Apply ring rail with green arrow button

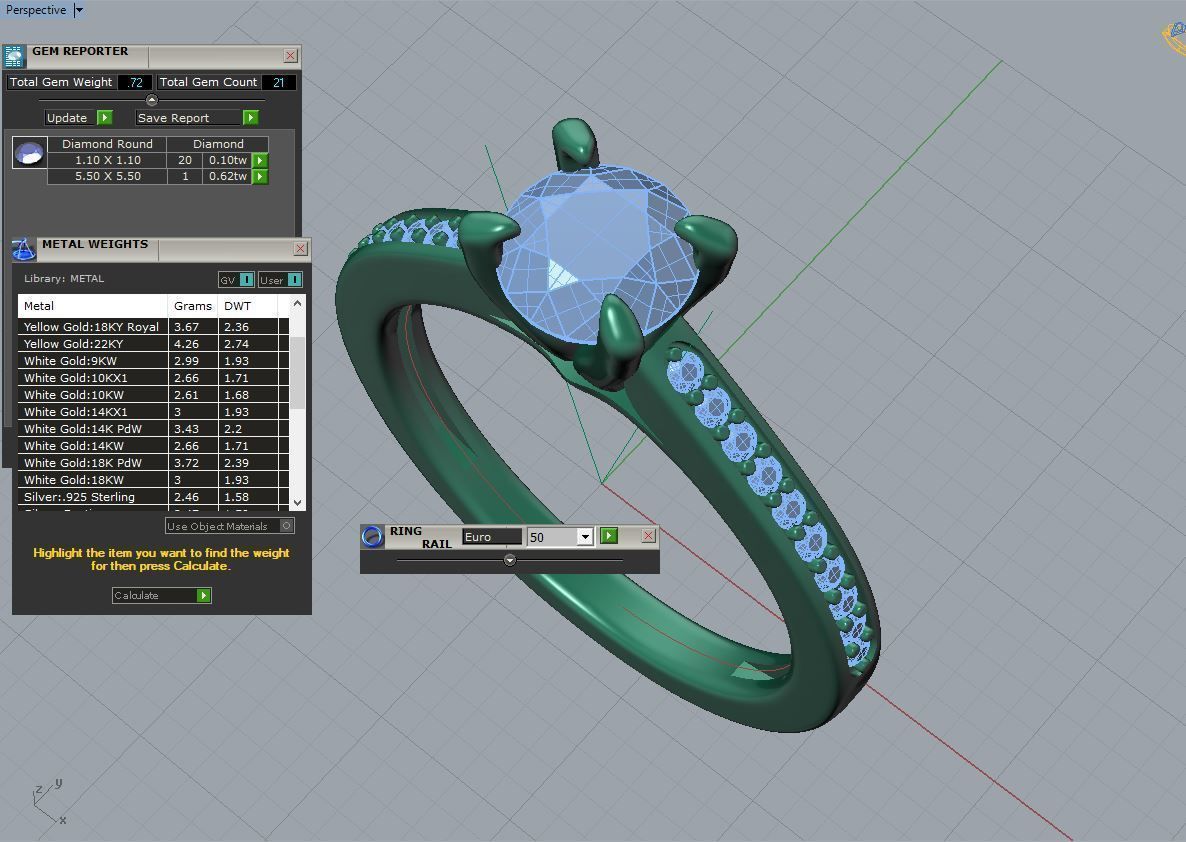point(609,536)
